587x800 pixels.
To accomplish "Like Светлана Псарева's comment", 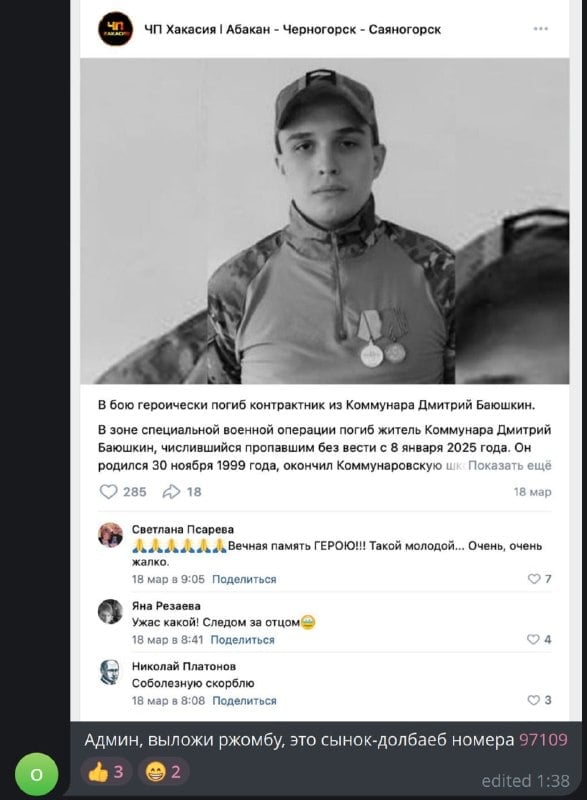I will 534,579.
